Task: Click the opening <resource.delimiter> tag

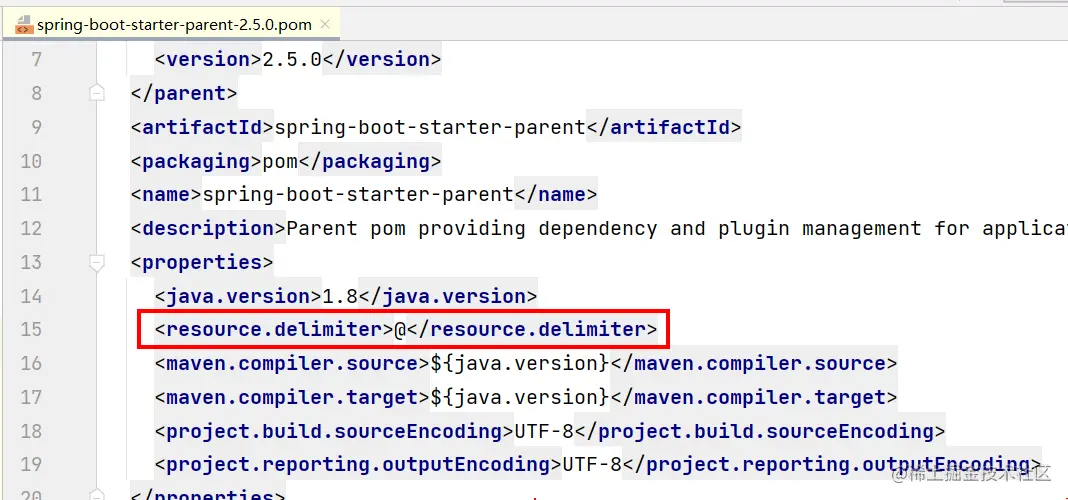Action: (x=274, y=330)
